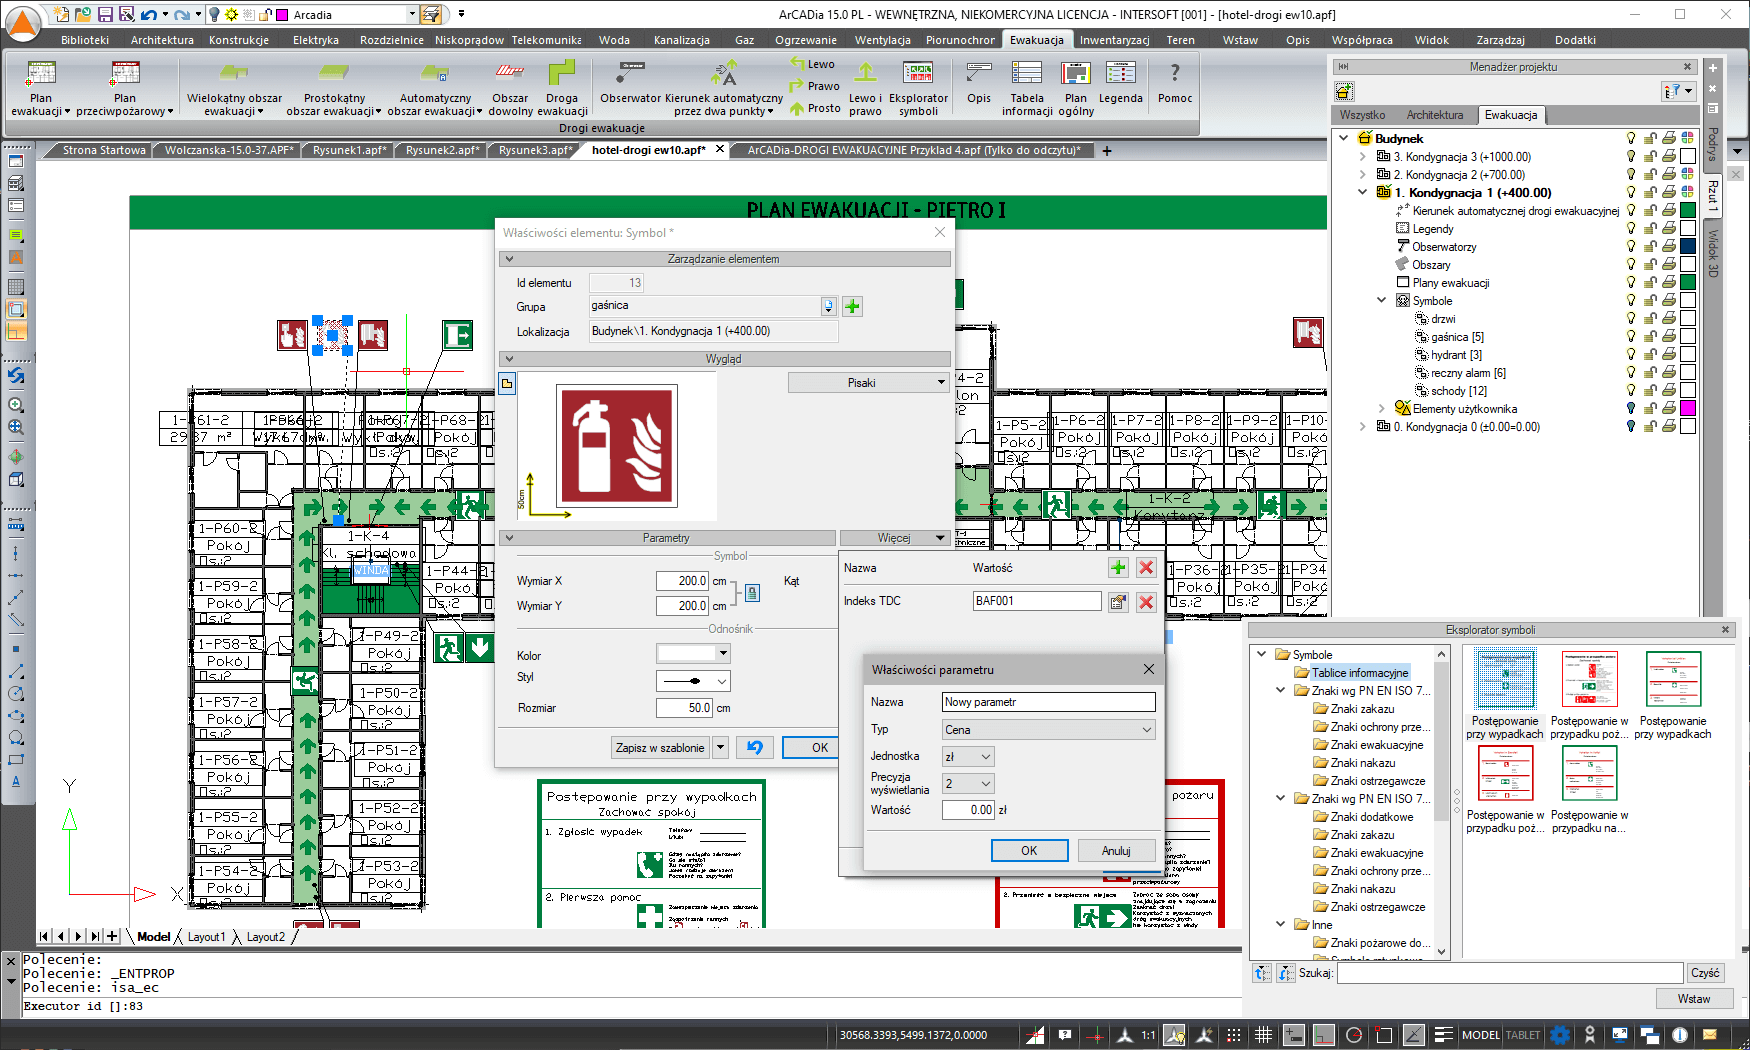Screen dimensions: 1750x1050
Task: Click Wstaw in symbol explorer
Action: 1693,999
